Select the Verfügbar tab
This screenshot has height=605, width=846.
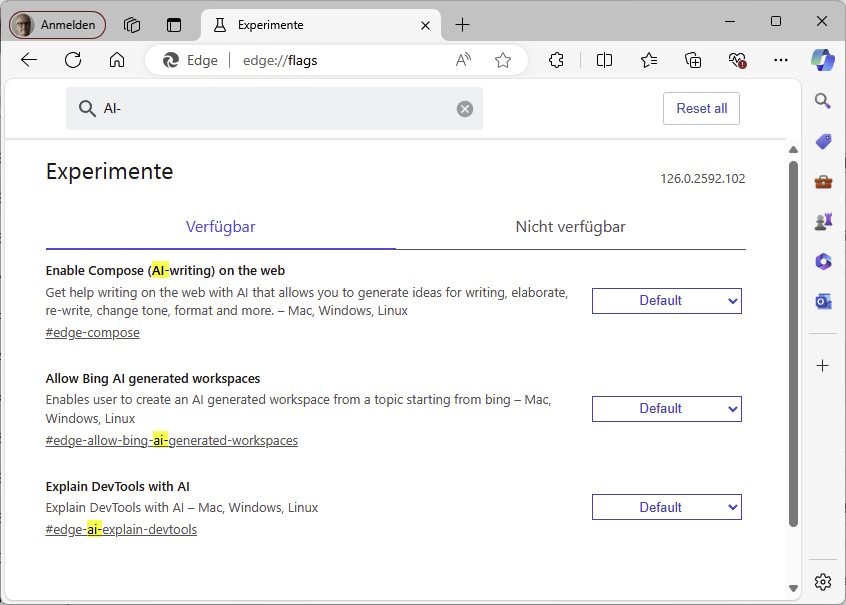click(x=220, y=227)
